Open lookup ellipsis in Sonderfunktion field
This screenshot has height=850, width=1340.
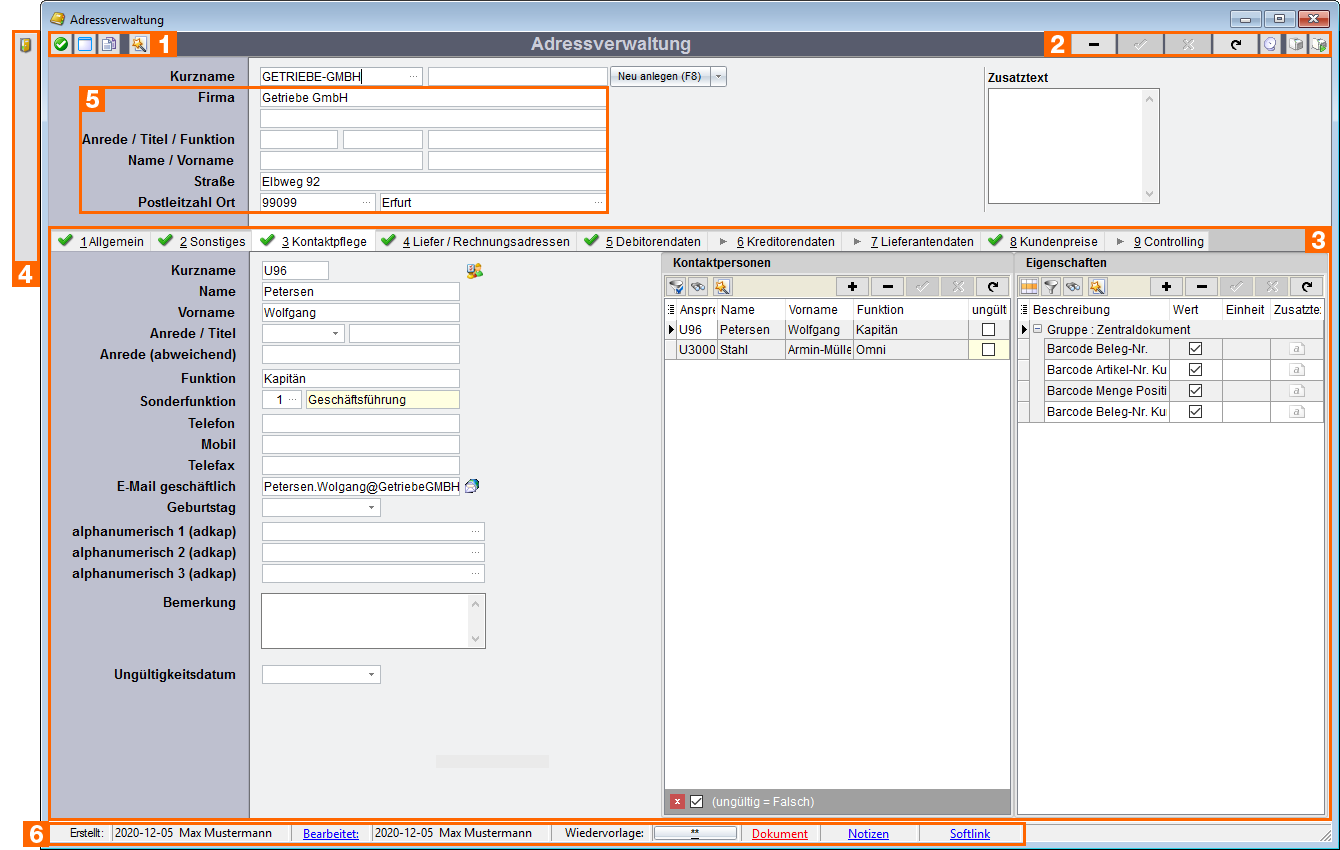pos(292,399)
